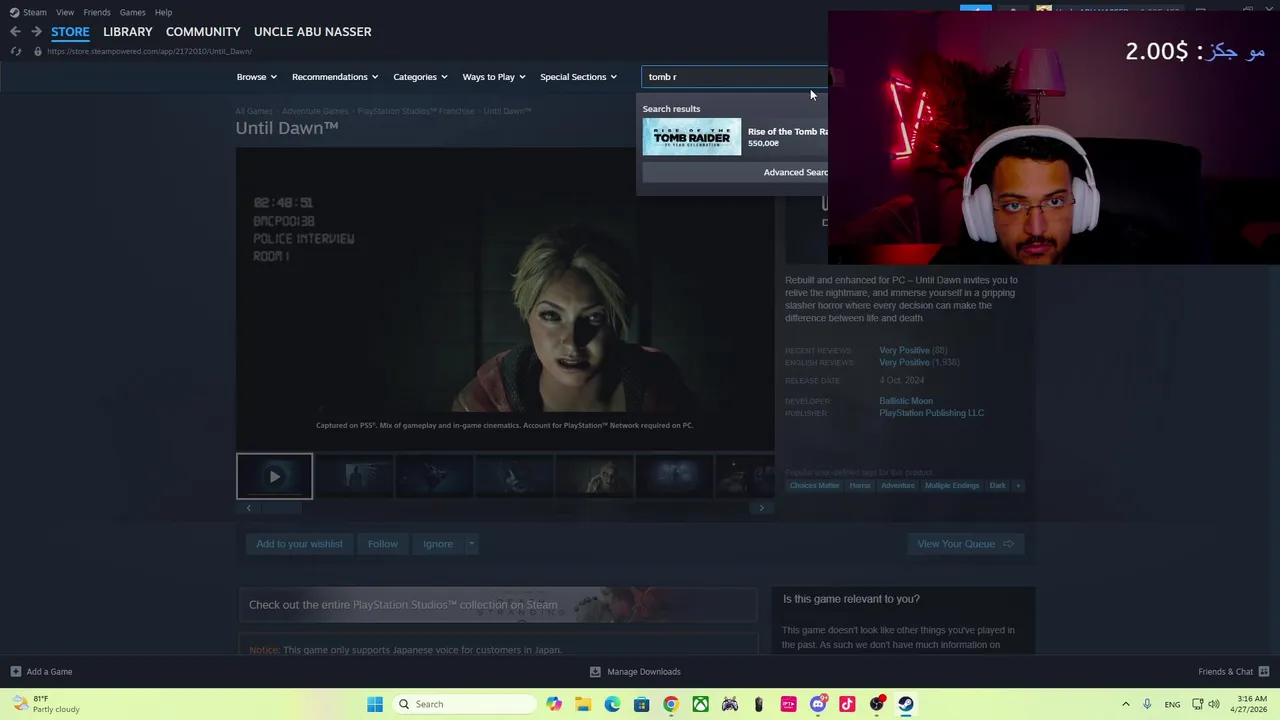This screenshot has height=720, width=1280.
Task: Open File Explorer from the taskbar
Action: point(583,704)
